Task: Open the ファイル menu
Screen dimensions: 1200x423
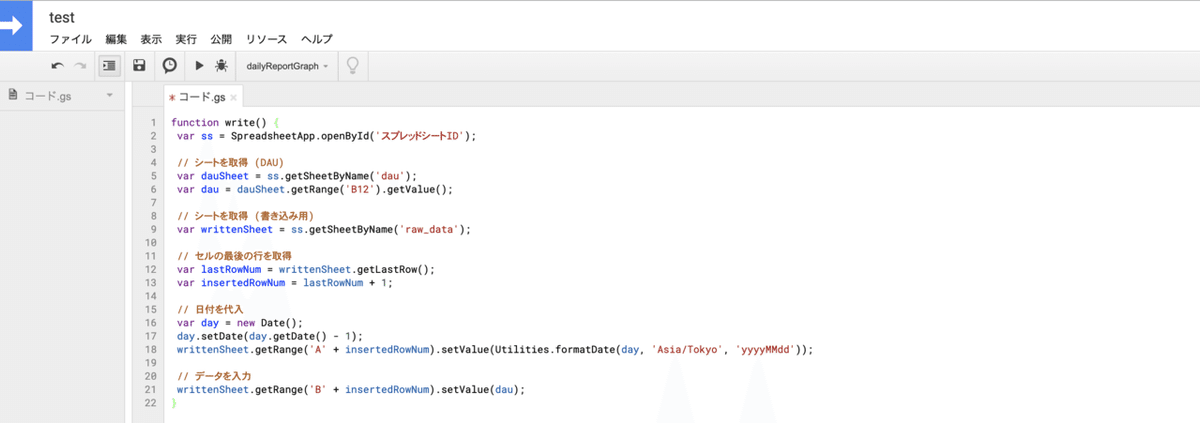Action: 70,39
